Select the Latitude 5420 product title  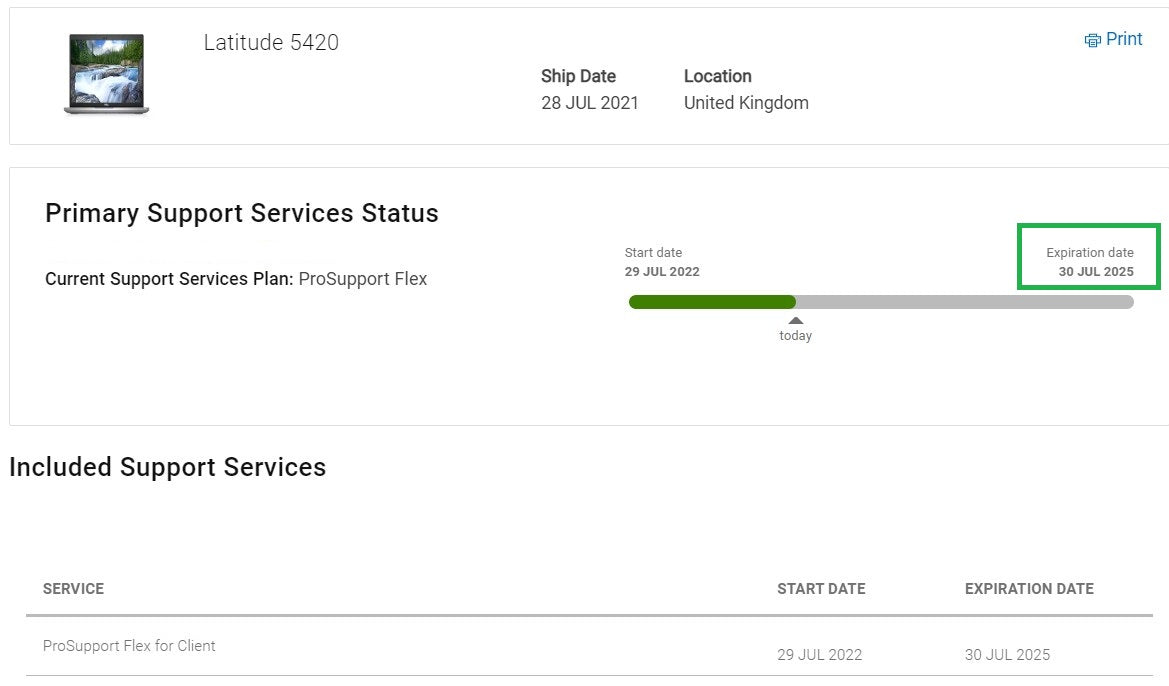point(271,42)
